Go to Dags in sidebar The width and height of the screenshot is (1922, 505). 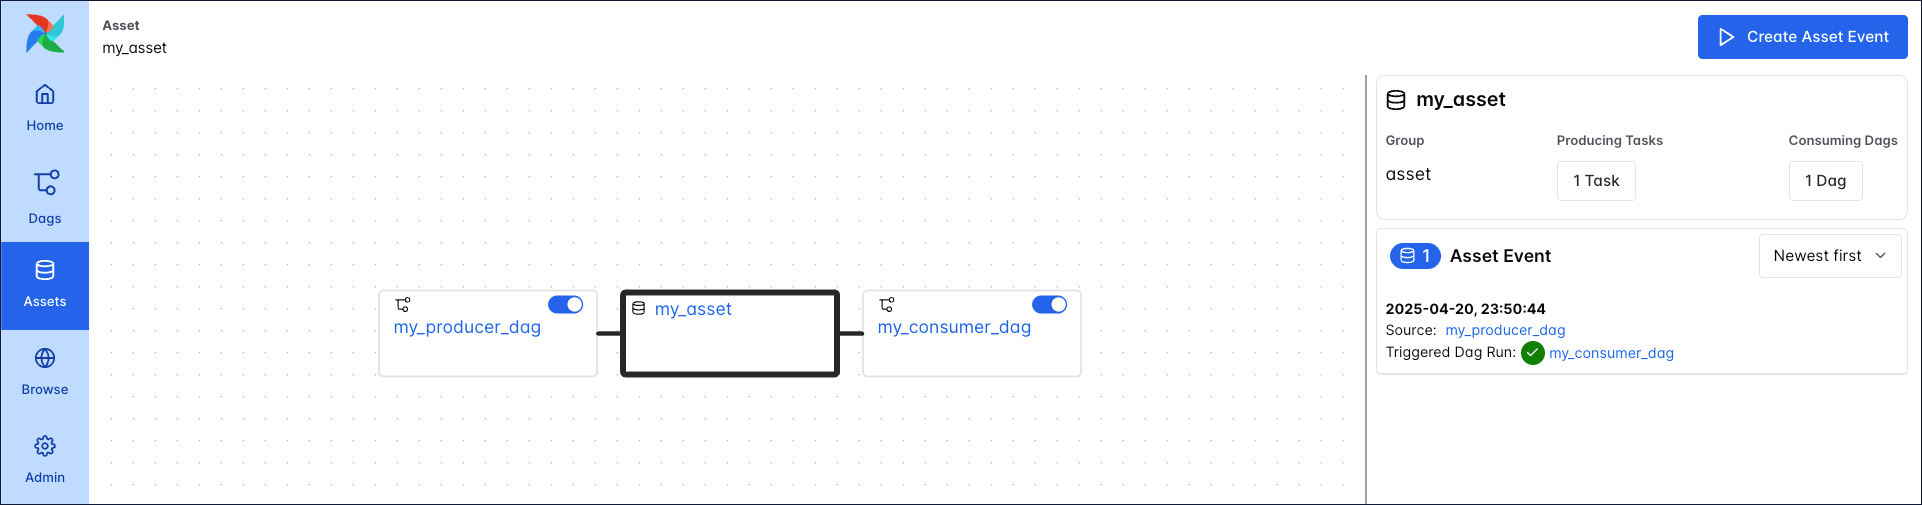click(45, 196)
